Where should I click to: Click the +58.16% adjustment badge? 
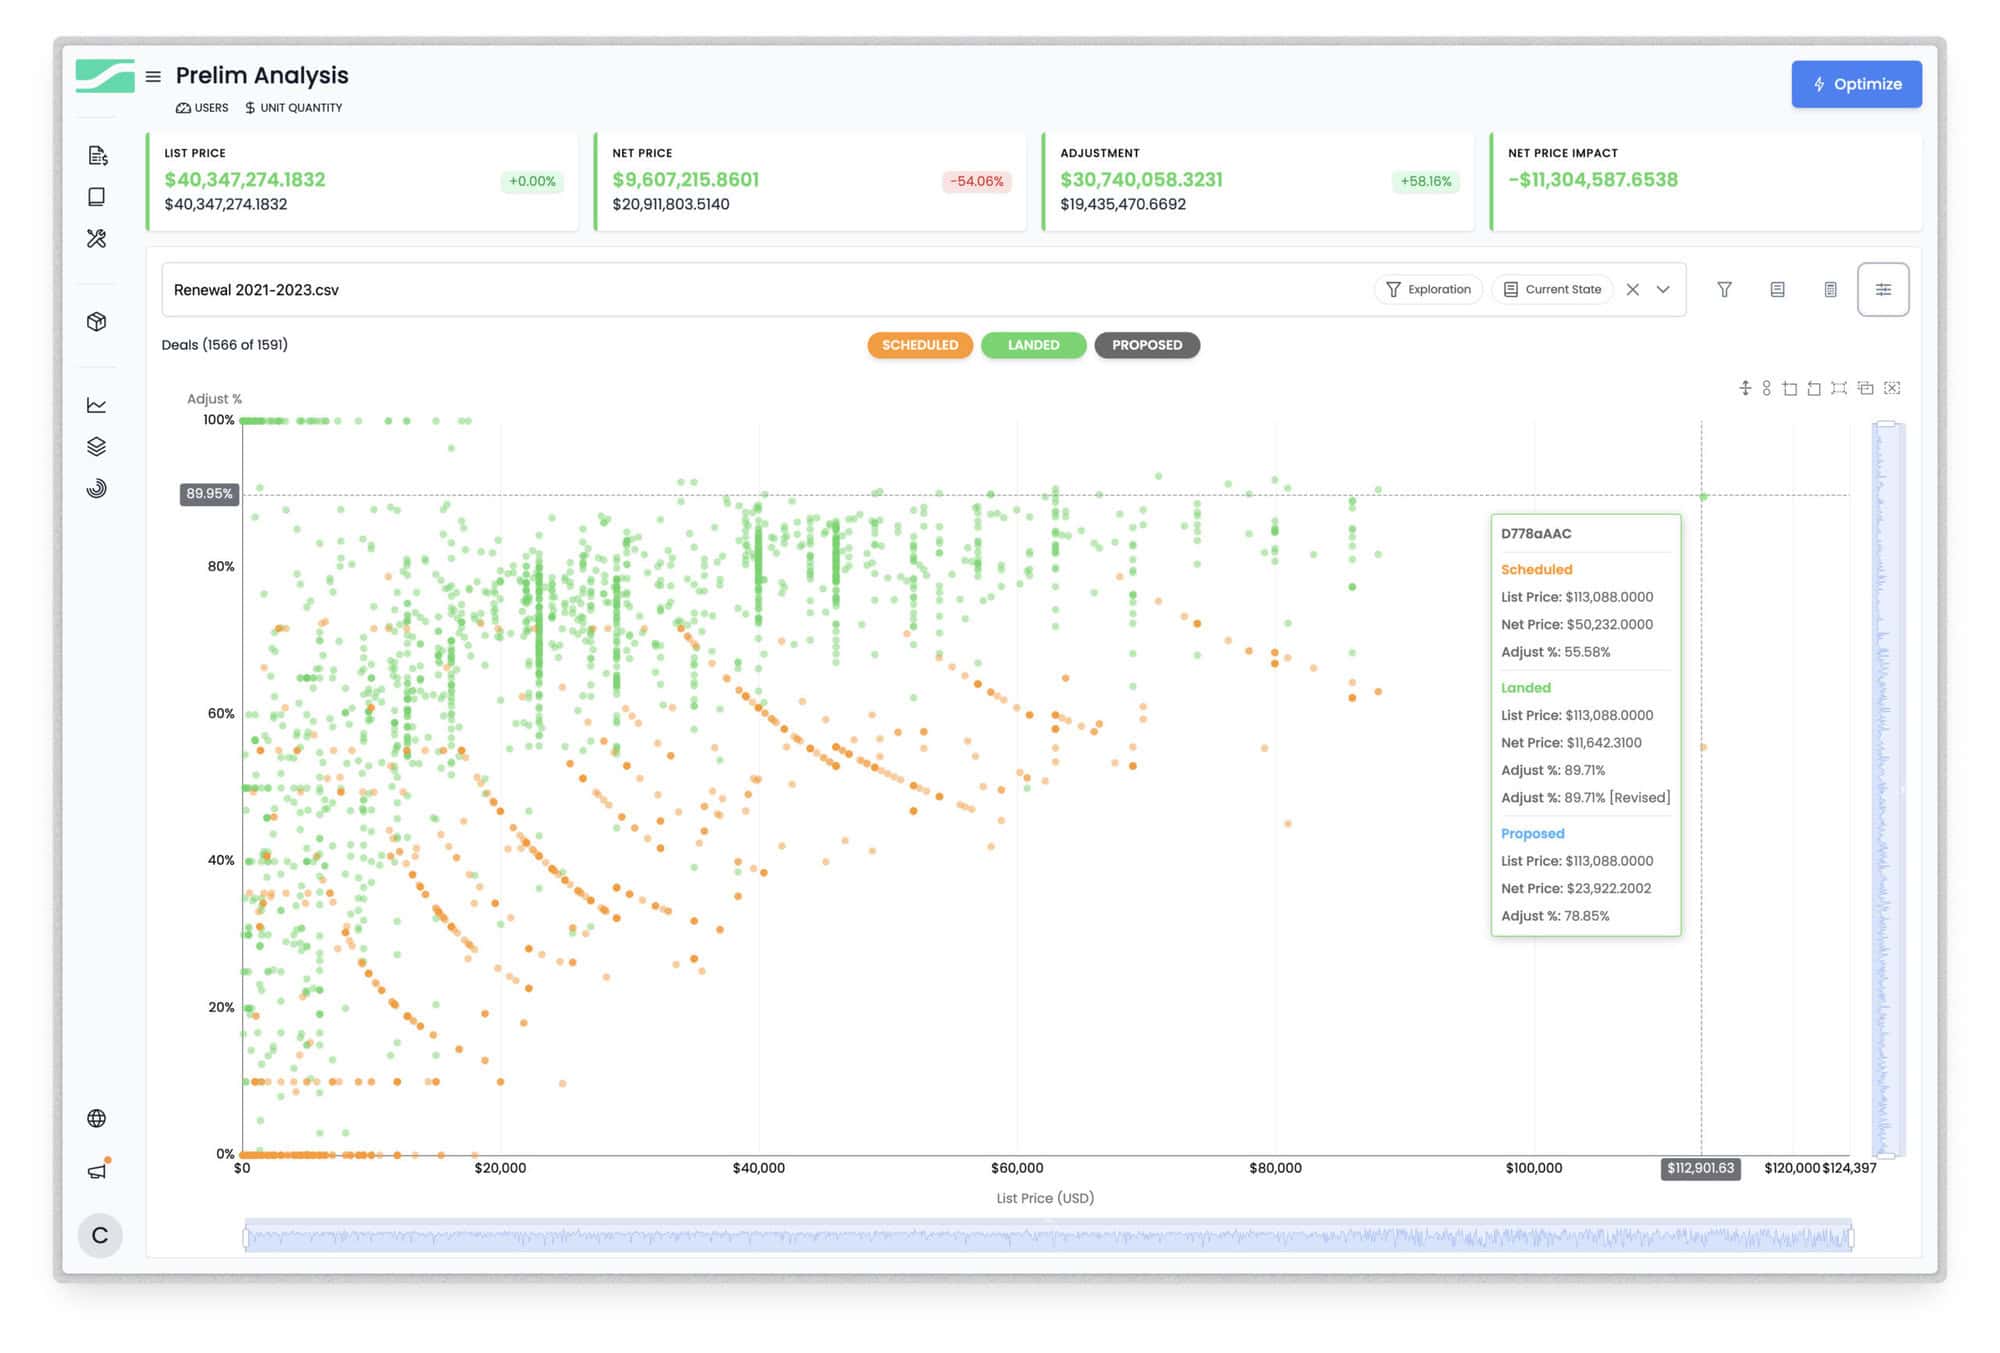click(x=1425, y=181)
